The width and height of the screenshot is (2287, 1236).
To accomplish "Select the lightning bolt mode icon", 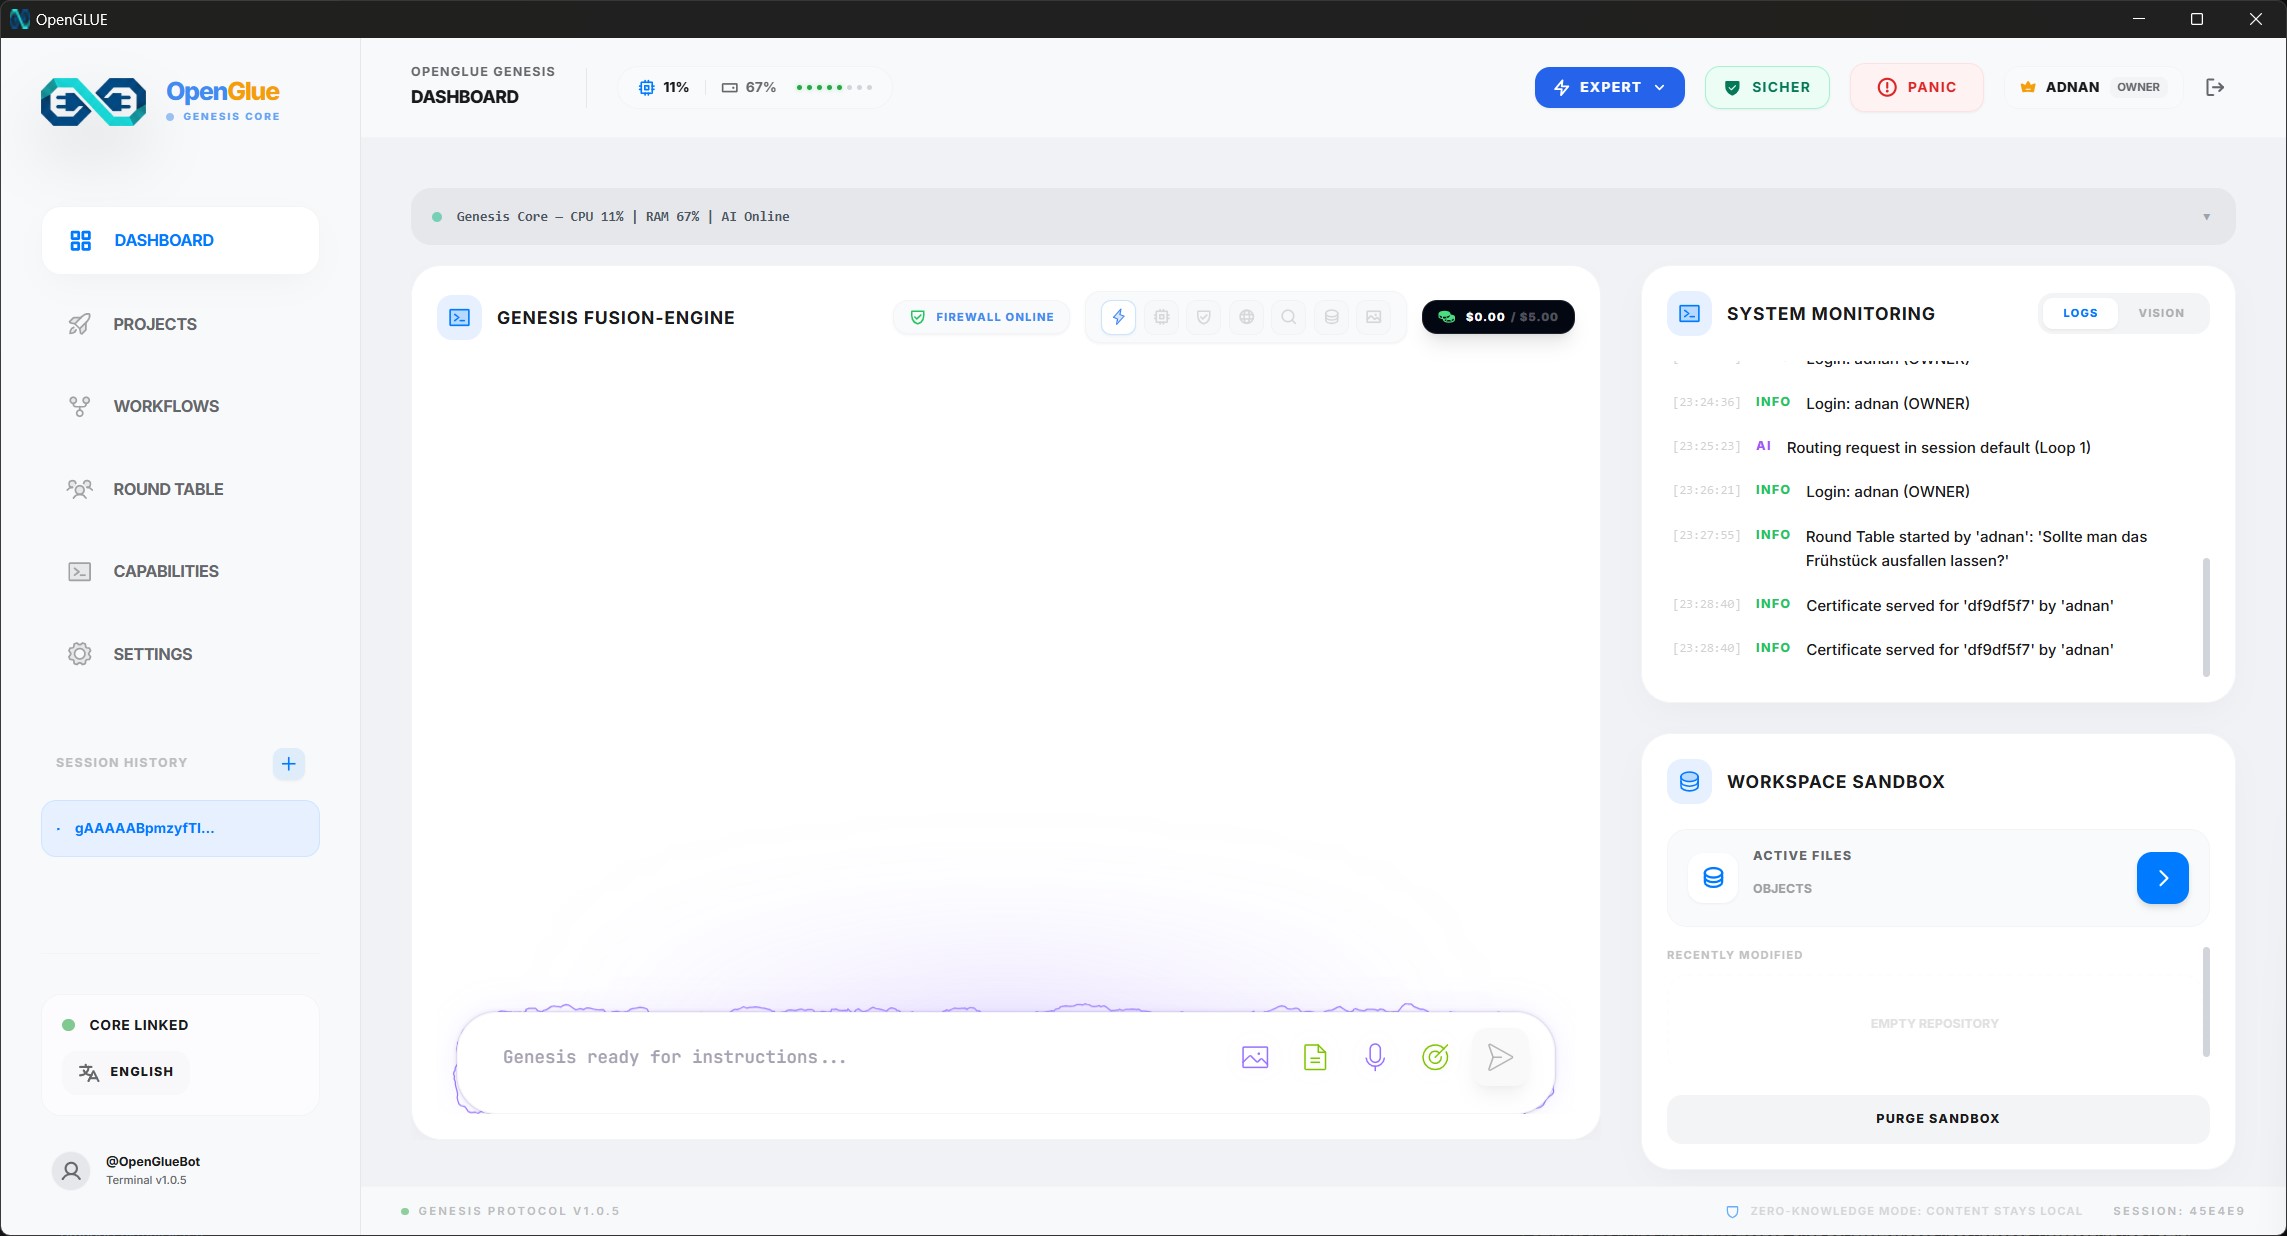I will 1118,317.
